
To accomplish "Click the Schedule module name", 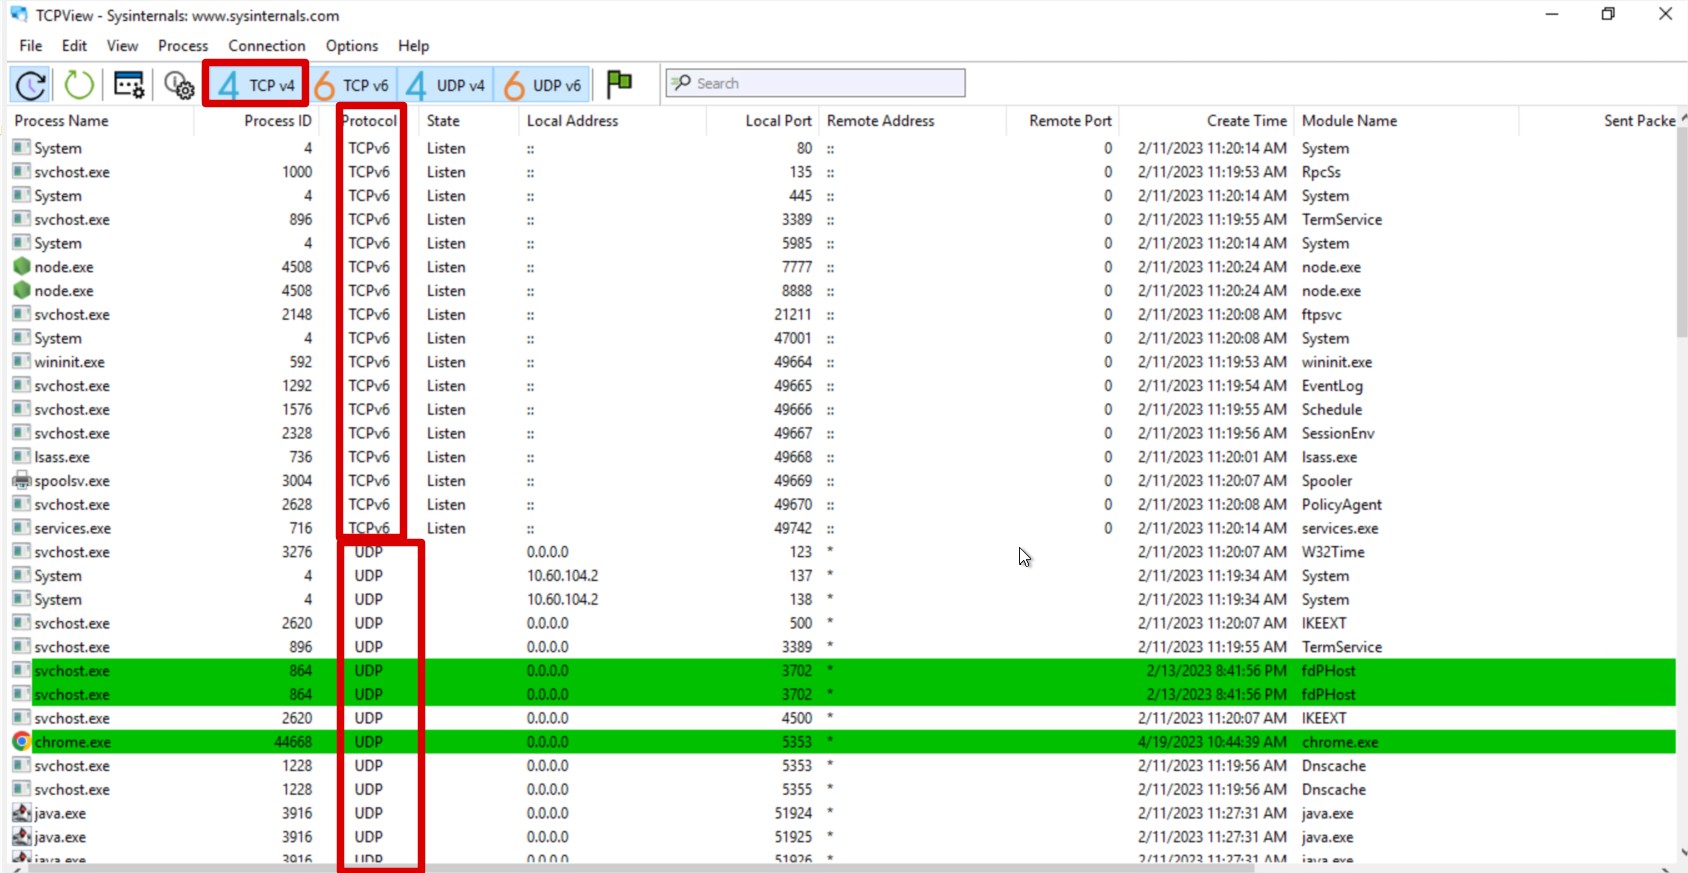I will pos(1332,410).
